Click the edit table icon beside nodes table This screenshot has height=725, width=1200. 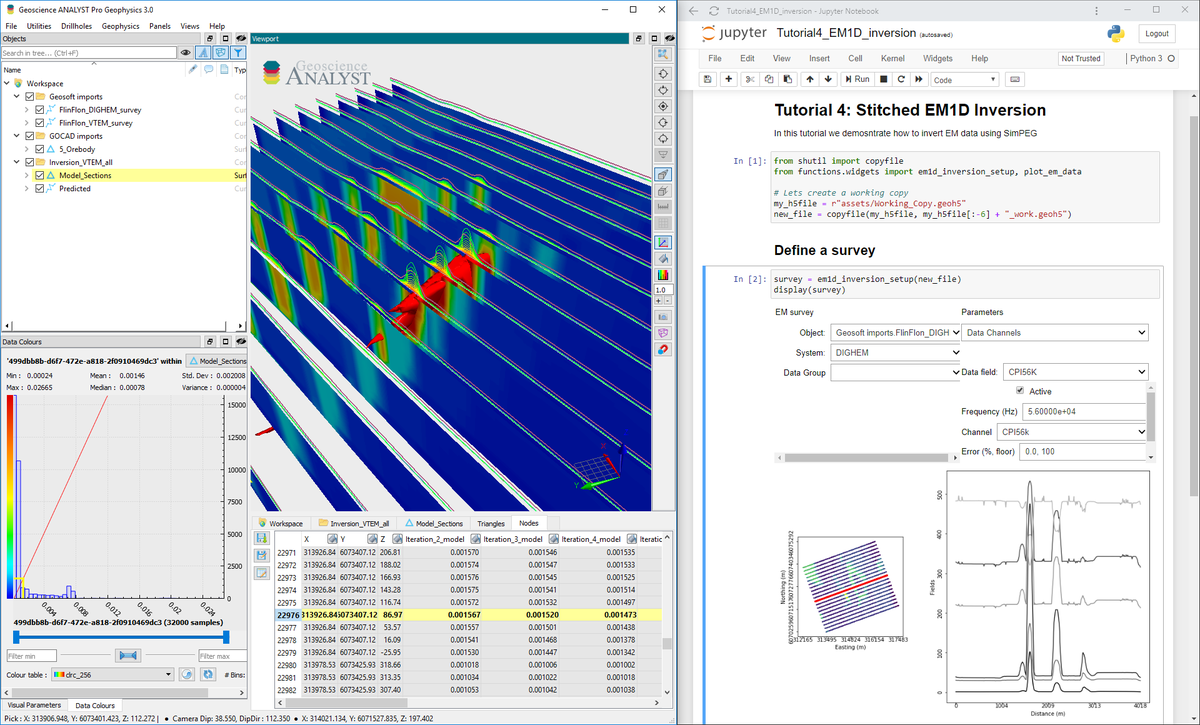262,572
